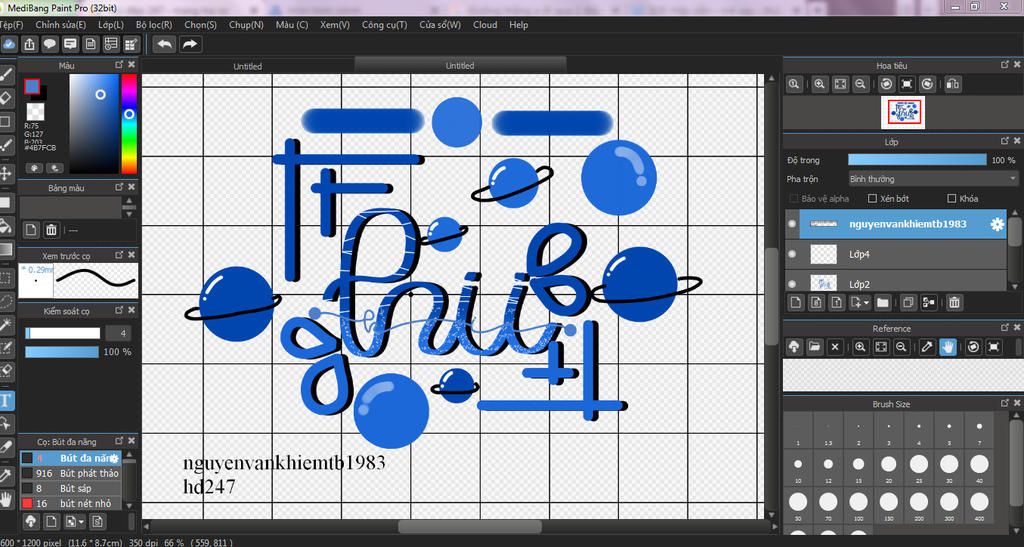Viewport: 1024px width, 547px height.
Task: Select the Text tool
Action: coord(6,399)
